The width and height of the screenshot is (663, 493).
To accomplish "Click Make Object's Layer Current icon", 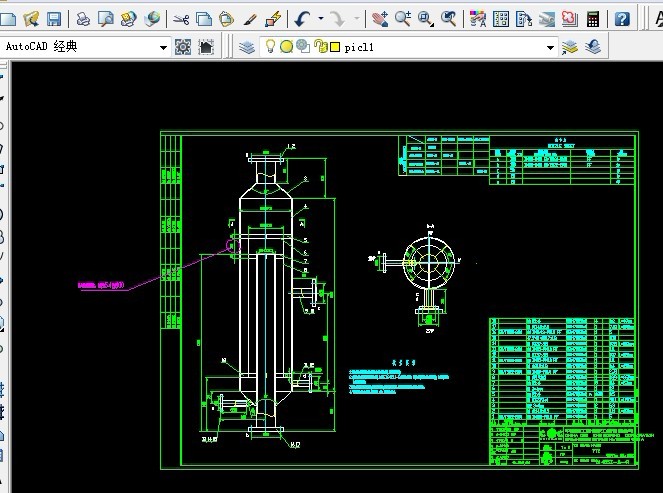I will pyautogui.click(x=570, y=47).
